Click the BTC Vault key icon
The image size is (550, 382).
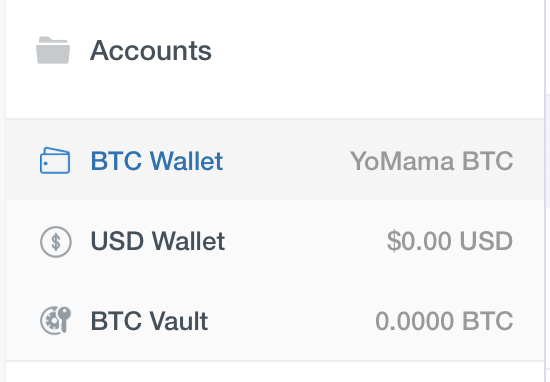coord(56,320)
